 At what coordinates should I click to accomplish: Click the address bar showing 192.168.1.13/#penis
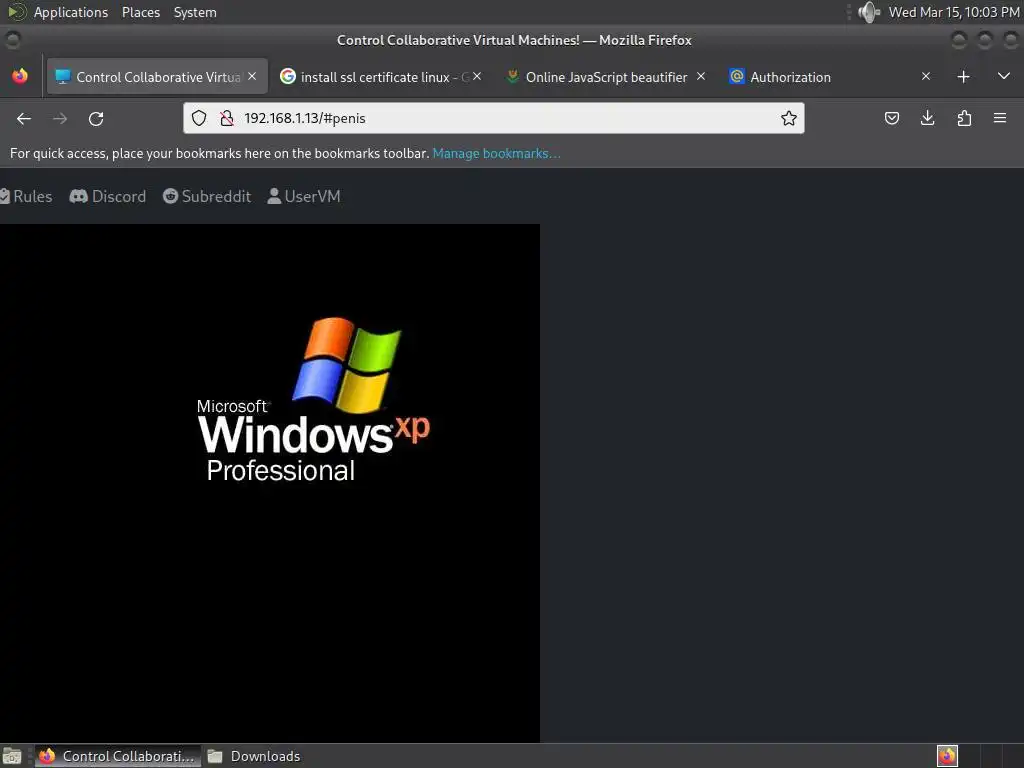494,118
